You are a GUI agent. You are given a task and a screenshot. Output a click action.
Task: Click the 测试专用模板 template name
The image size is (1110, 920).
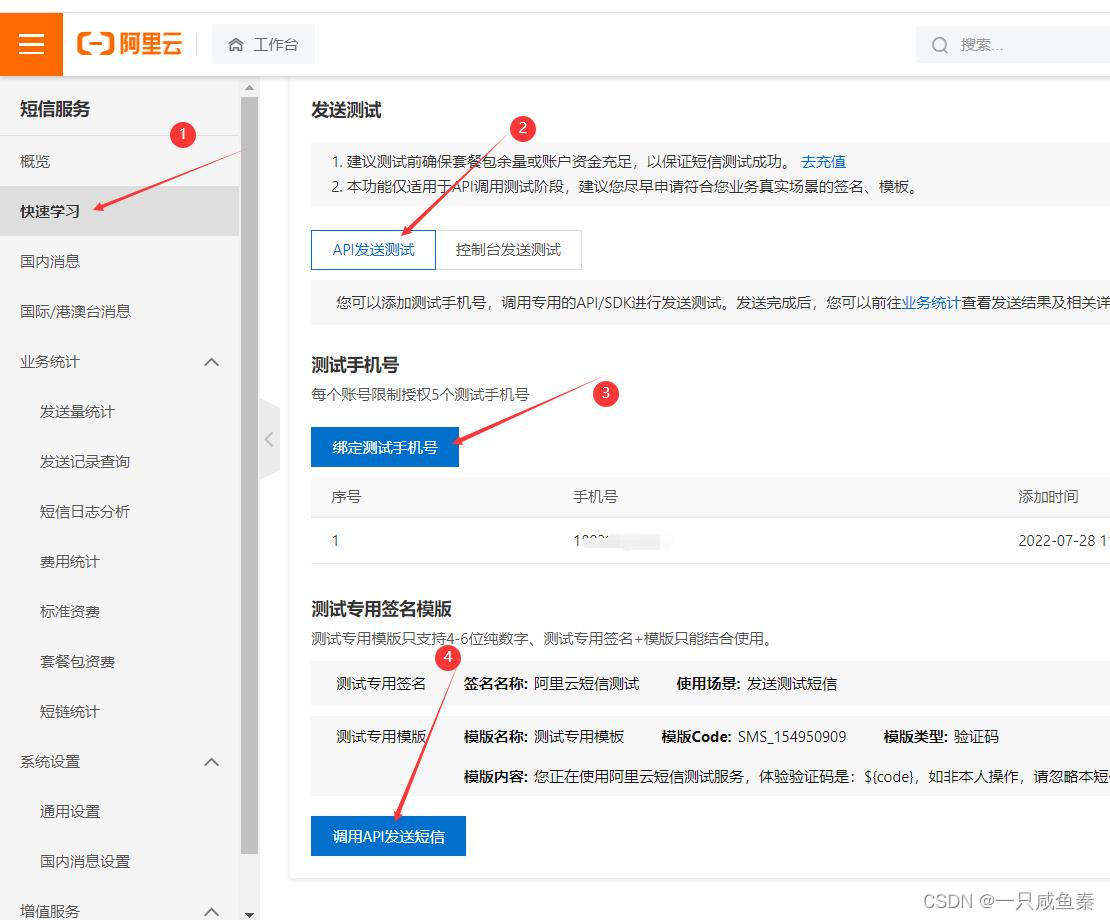(x=579, y=737)
